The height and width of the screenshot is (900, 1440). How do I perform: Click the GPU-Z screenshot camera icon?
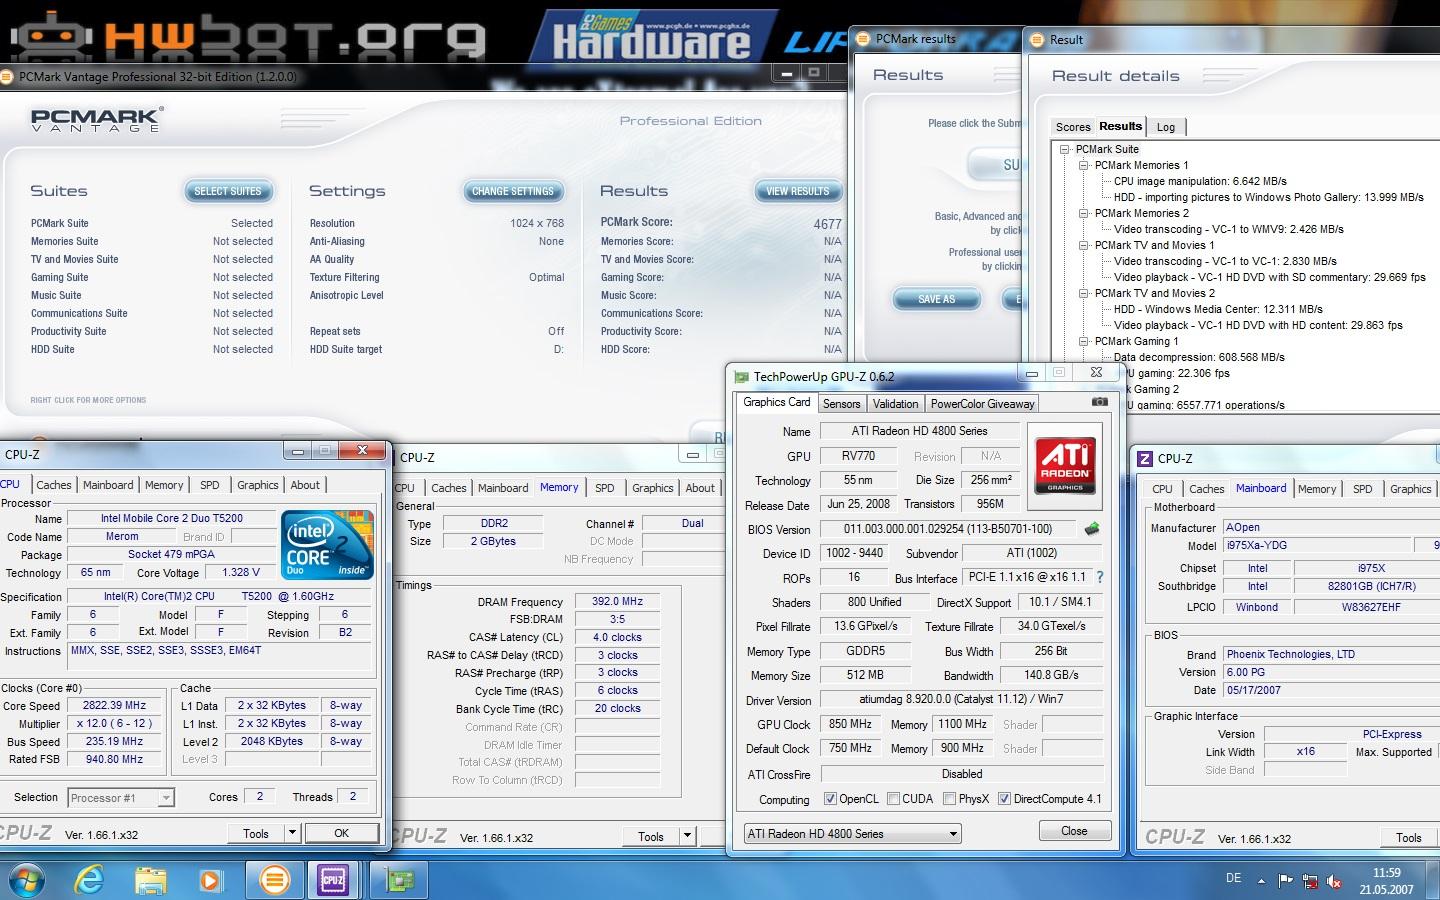tap(1099, 402)
